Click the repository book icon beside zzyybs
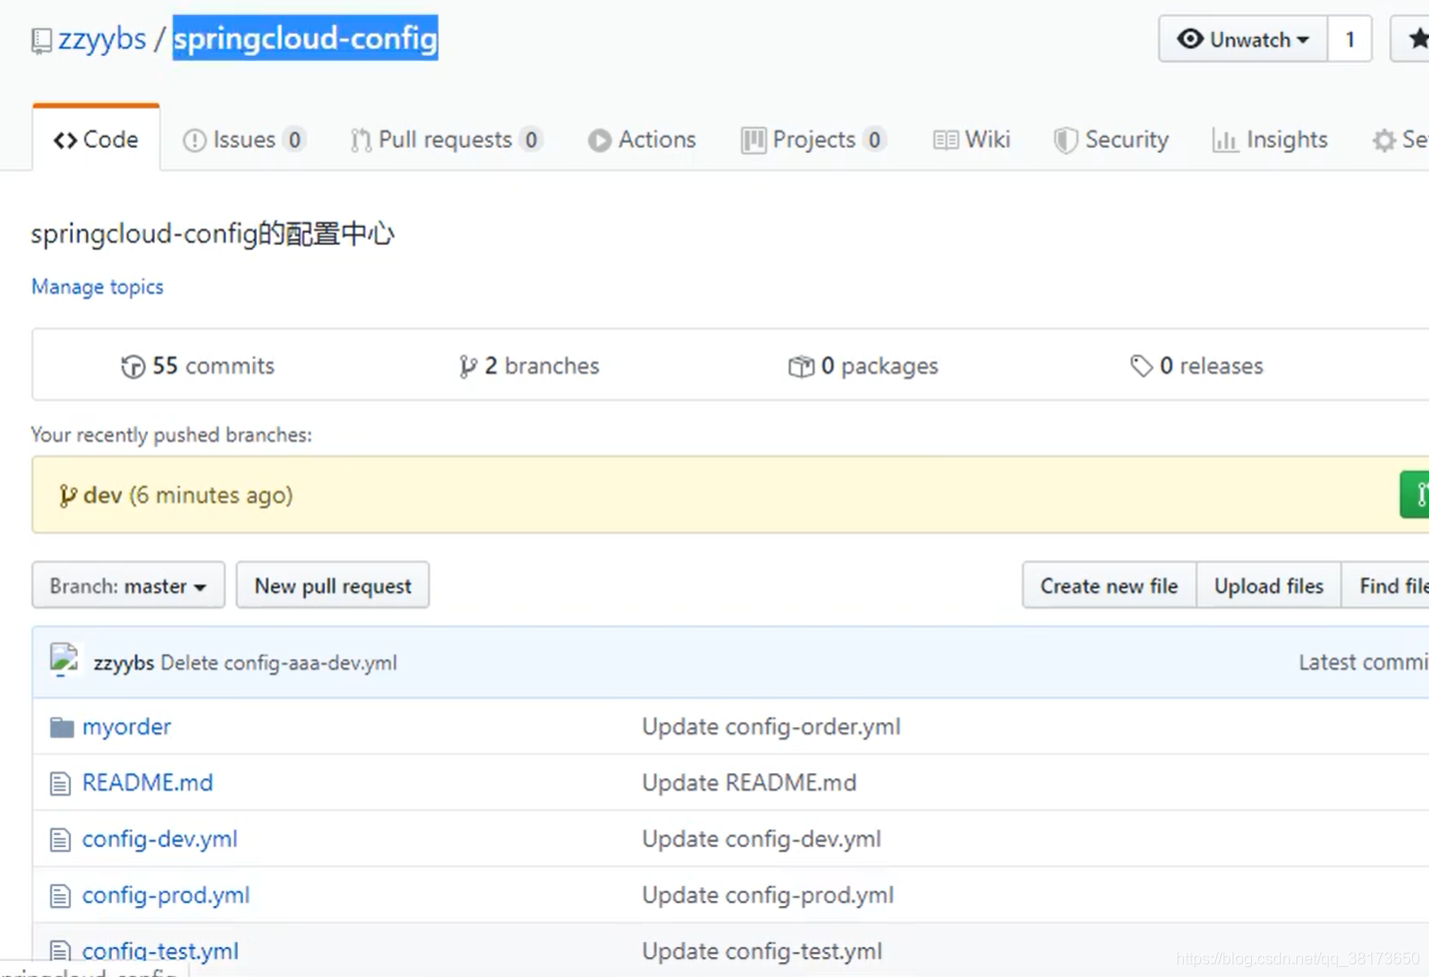1429x977 pixels. tap(41, 41)
